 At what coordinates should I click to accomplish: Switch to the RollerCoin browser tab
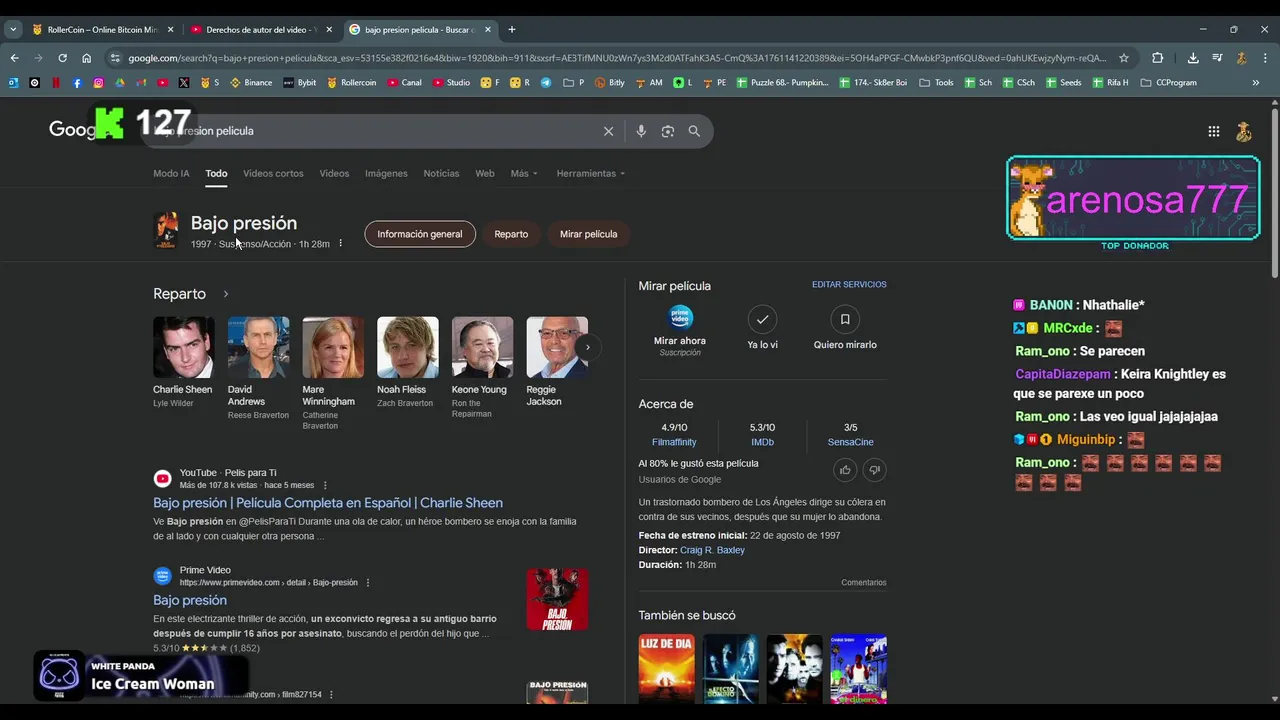click(103, 29)
